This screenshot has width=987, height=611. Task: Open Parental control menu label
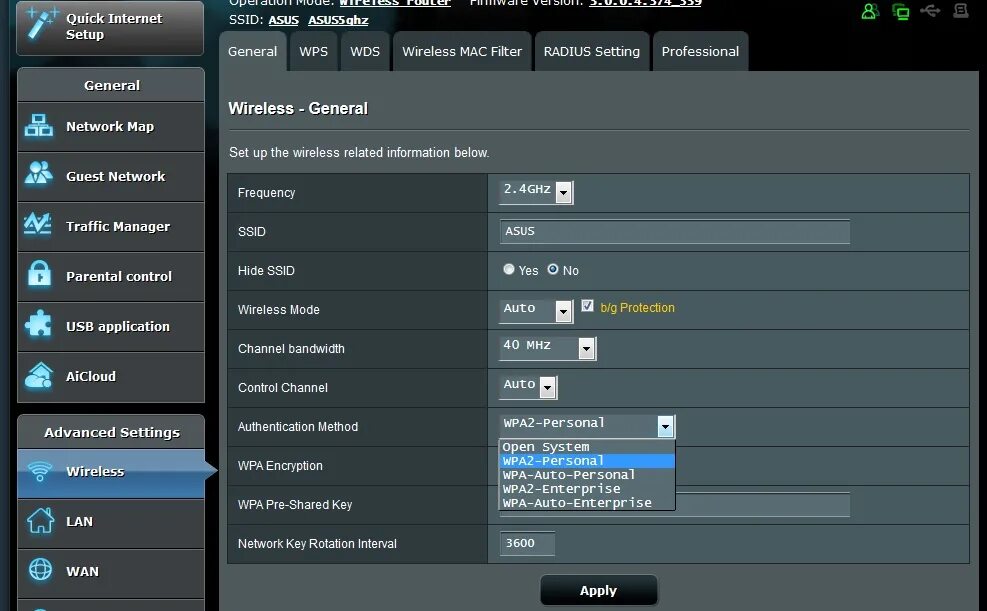point(119,276)
